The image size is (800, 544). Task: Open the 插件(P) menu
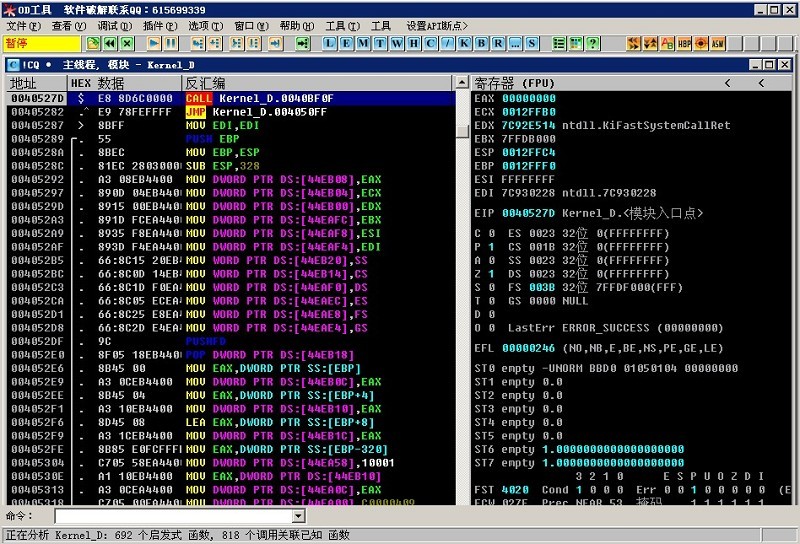click(160, 26)
